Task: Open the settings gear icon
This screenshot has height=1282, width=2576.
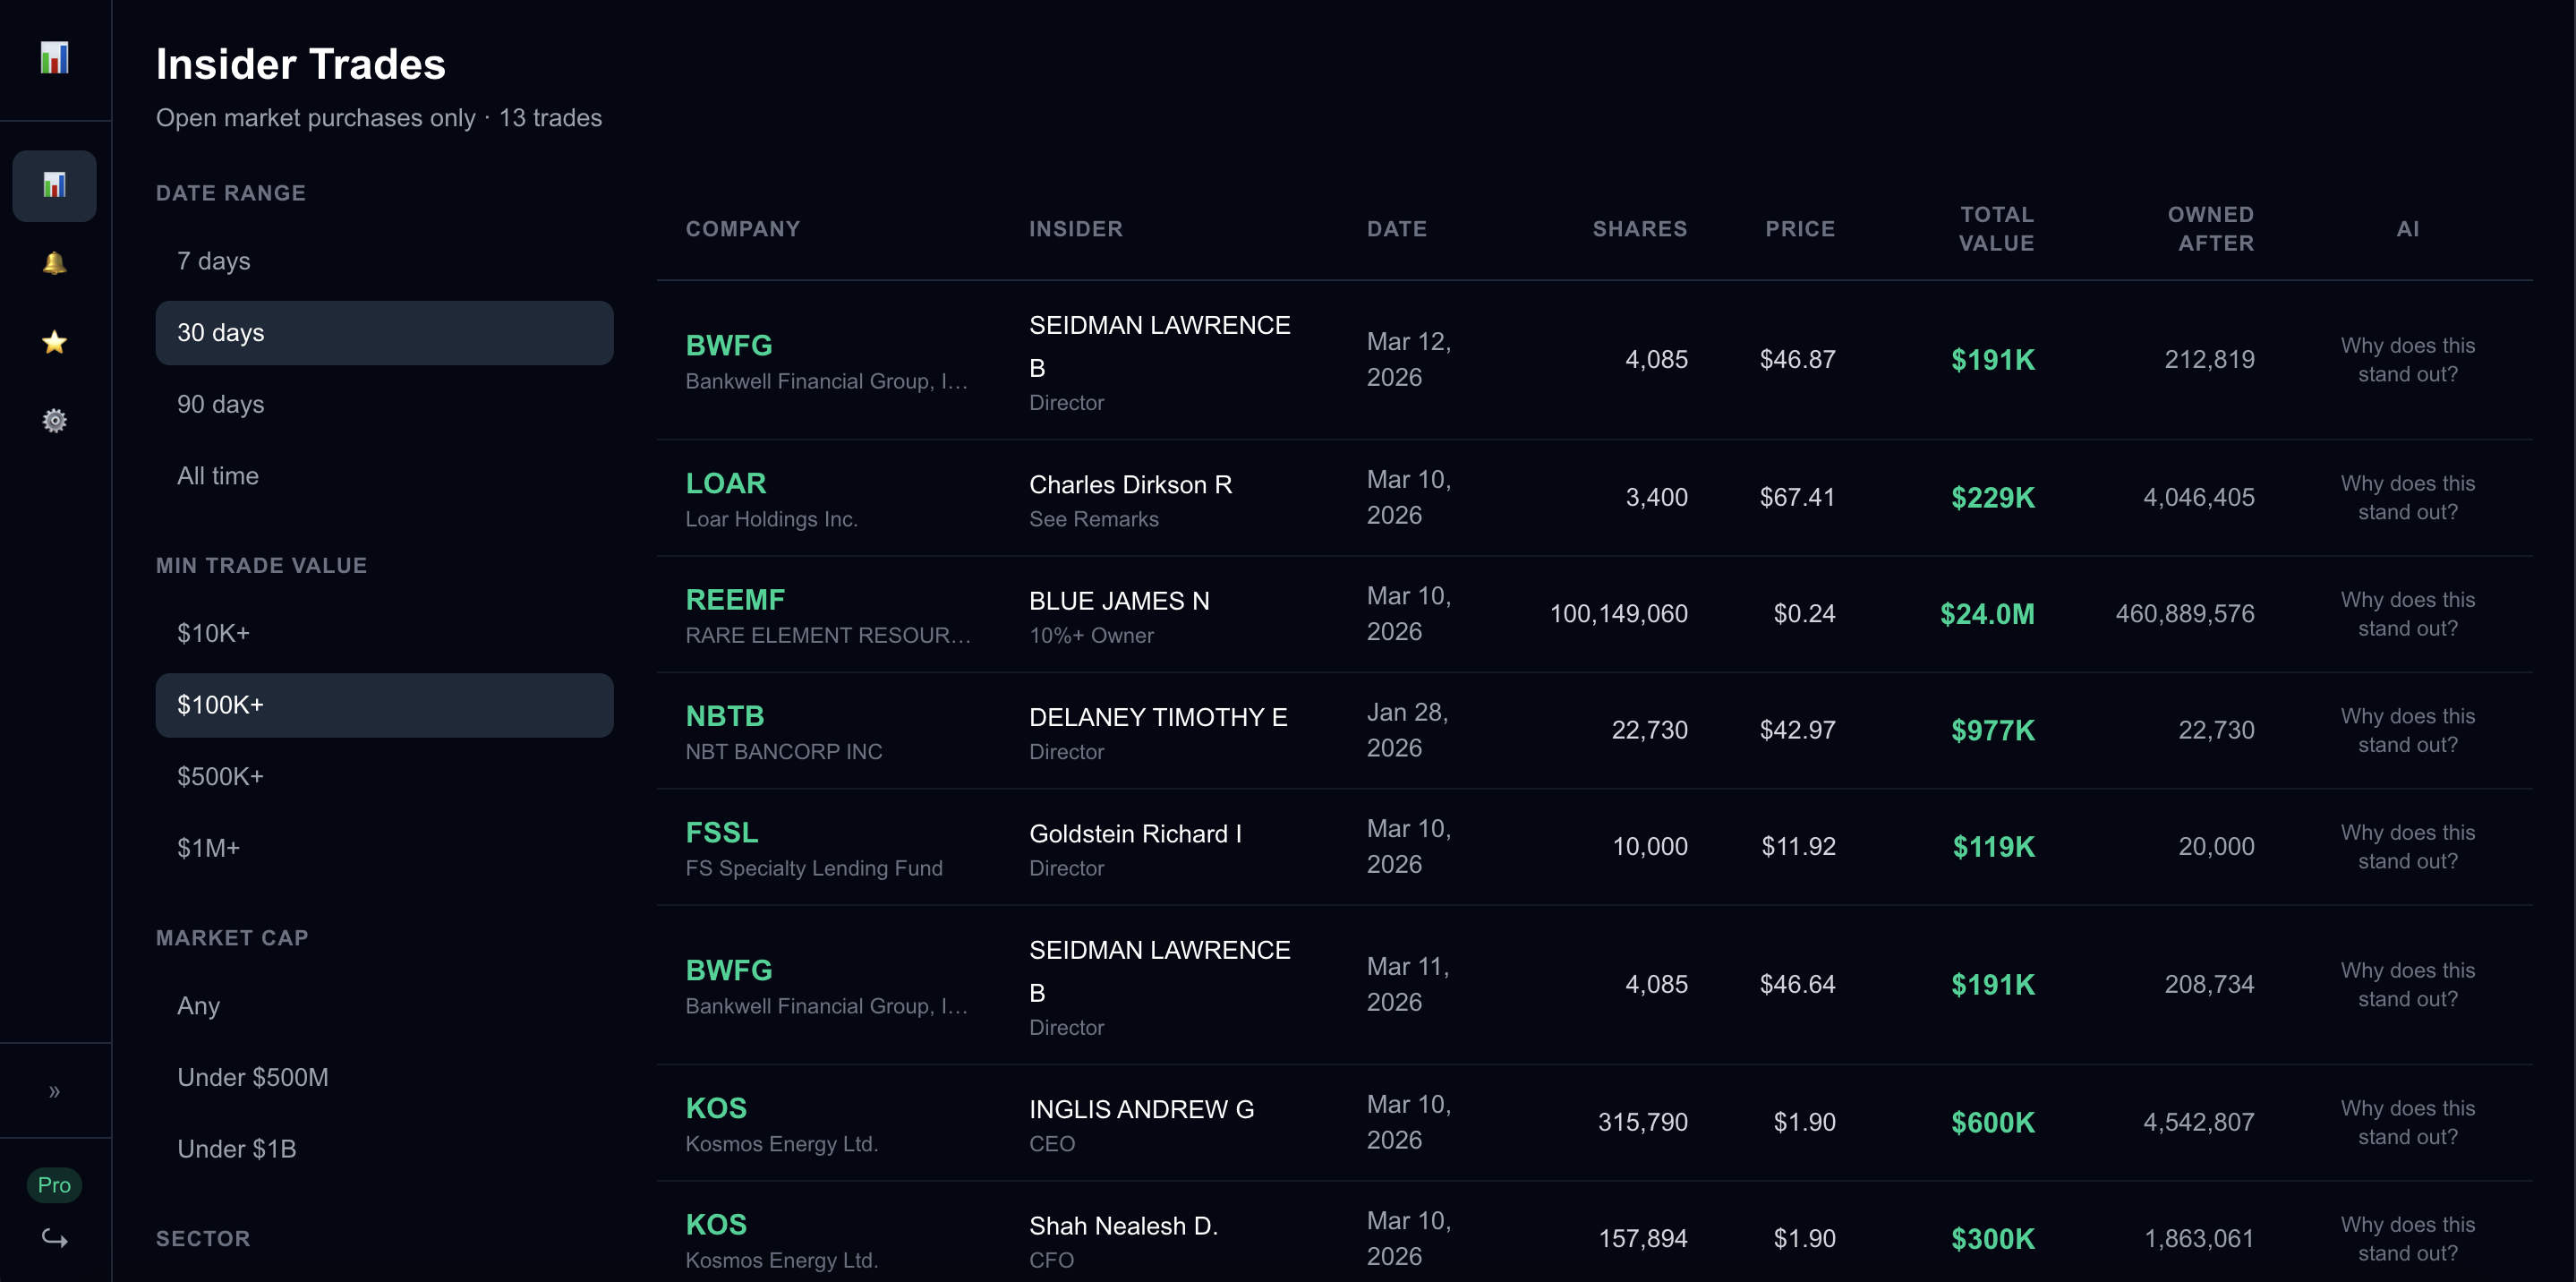Action: [54, 420]
